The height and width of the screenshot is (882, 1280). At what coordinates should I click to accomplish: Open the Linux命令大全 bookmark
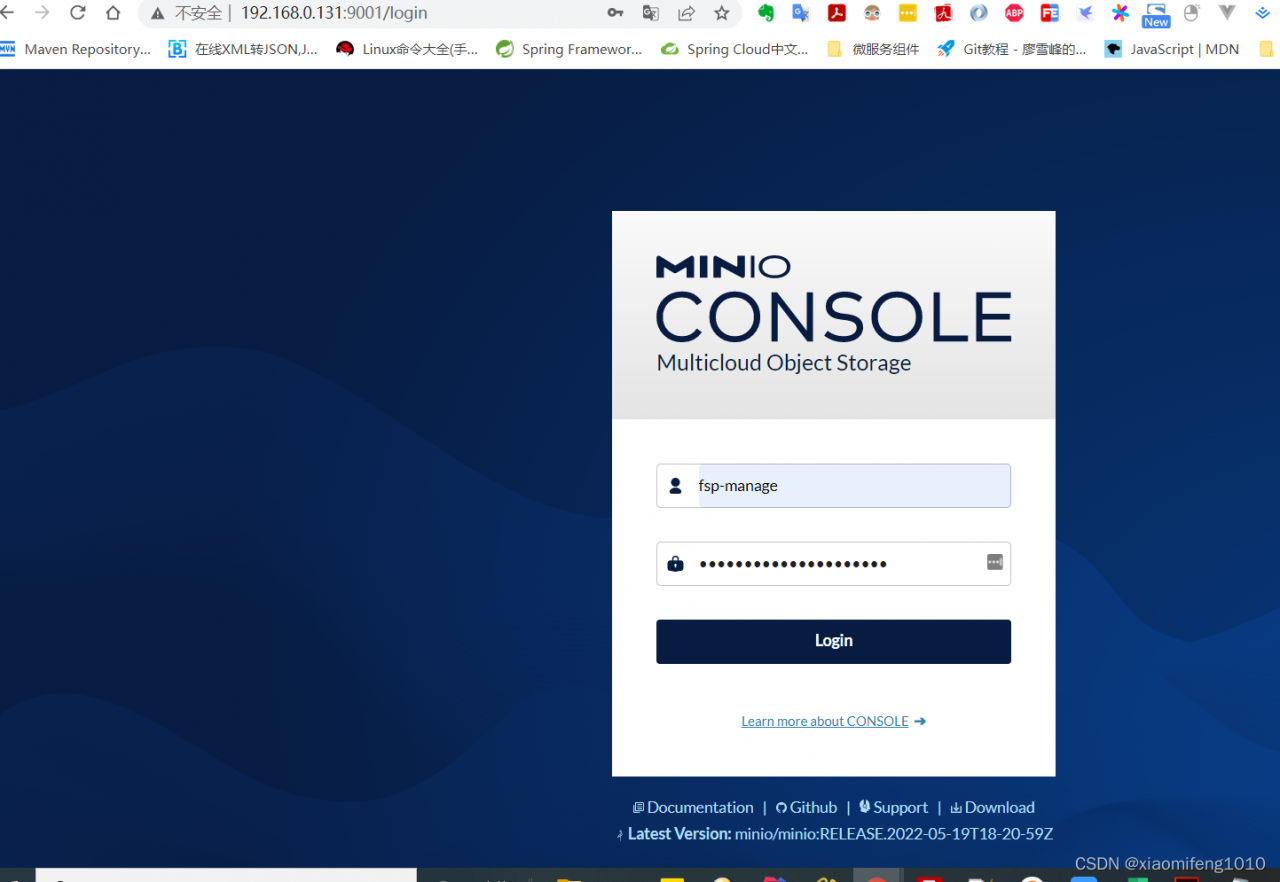pos(407,49)
